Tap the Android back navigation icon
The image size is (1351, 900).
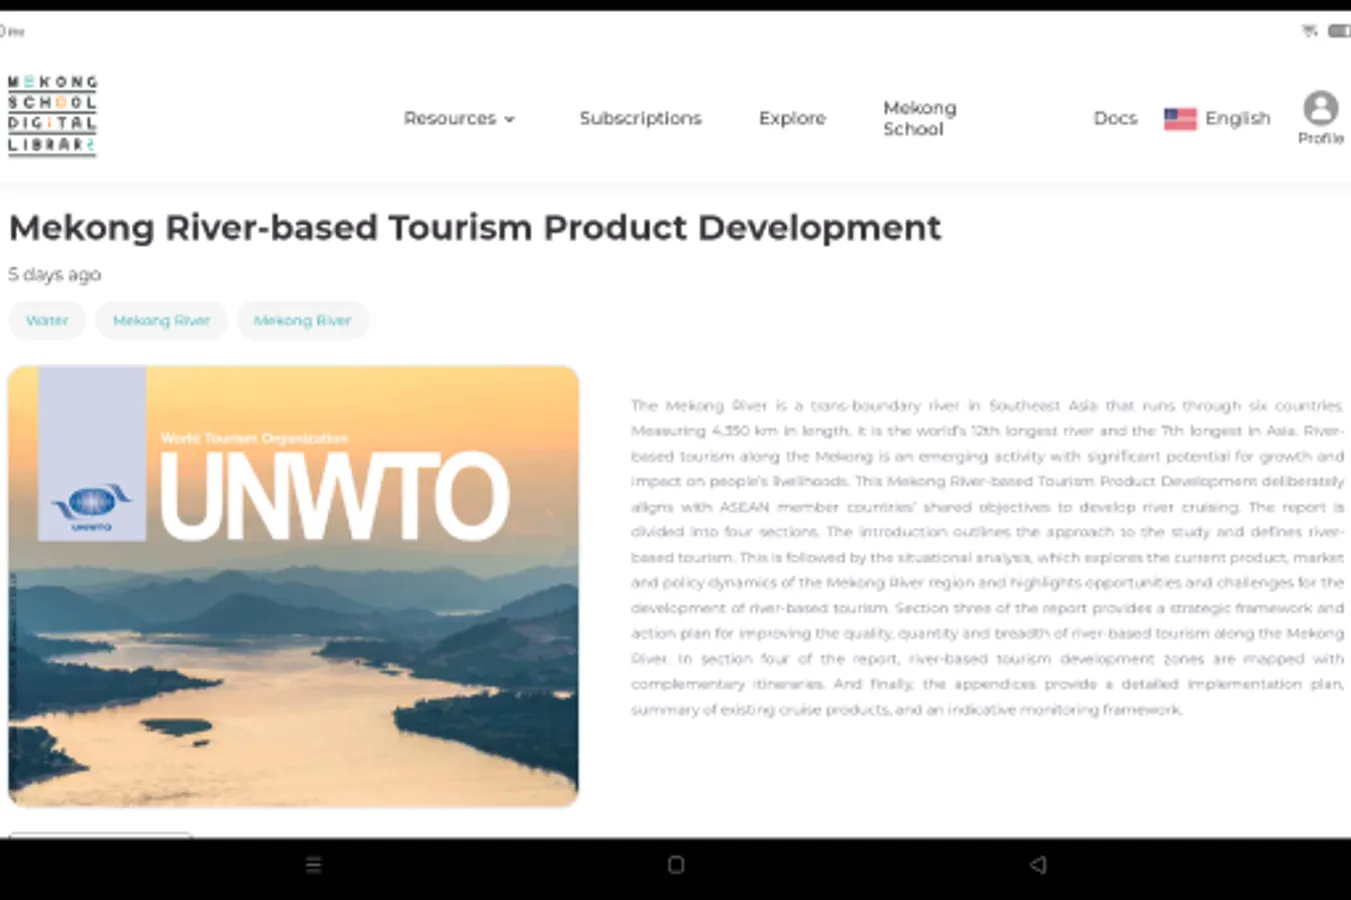(1038, 865)
